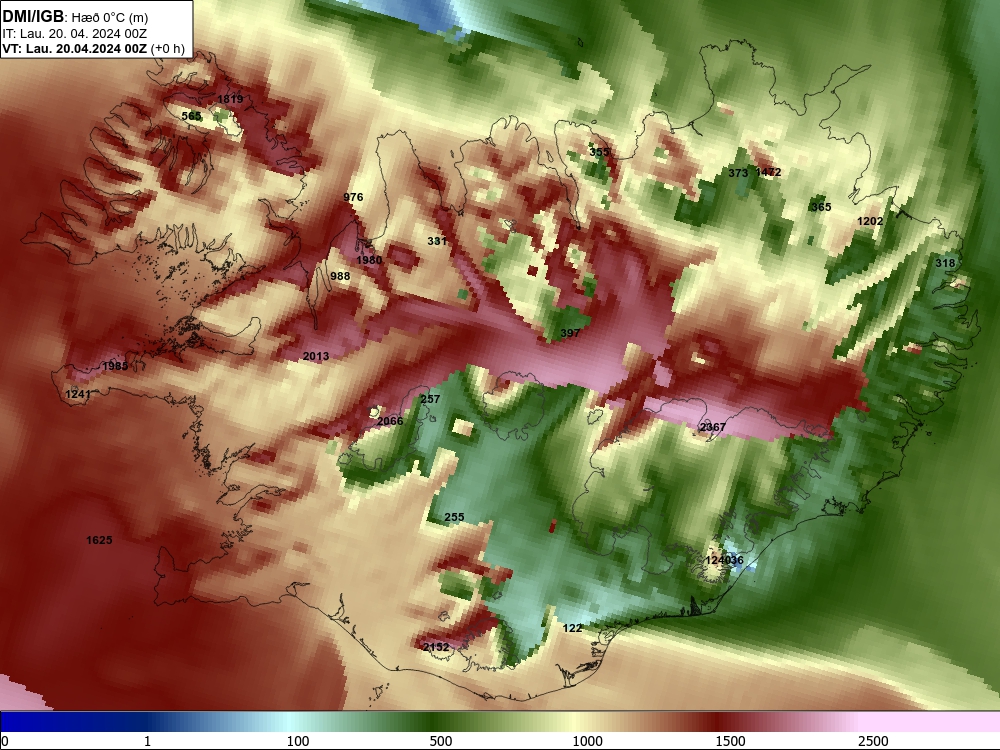The image size is (1000, 750).
Task: Select the 500 legend tick label
Action: coord(441,741)
